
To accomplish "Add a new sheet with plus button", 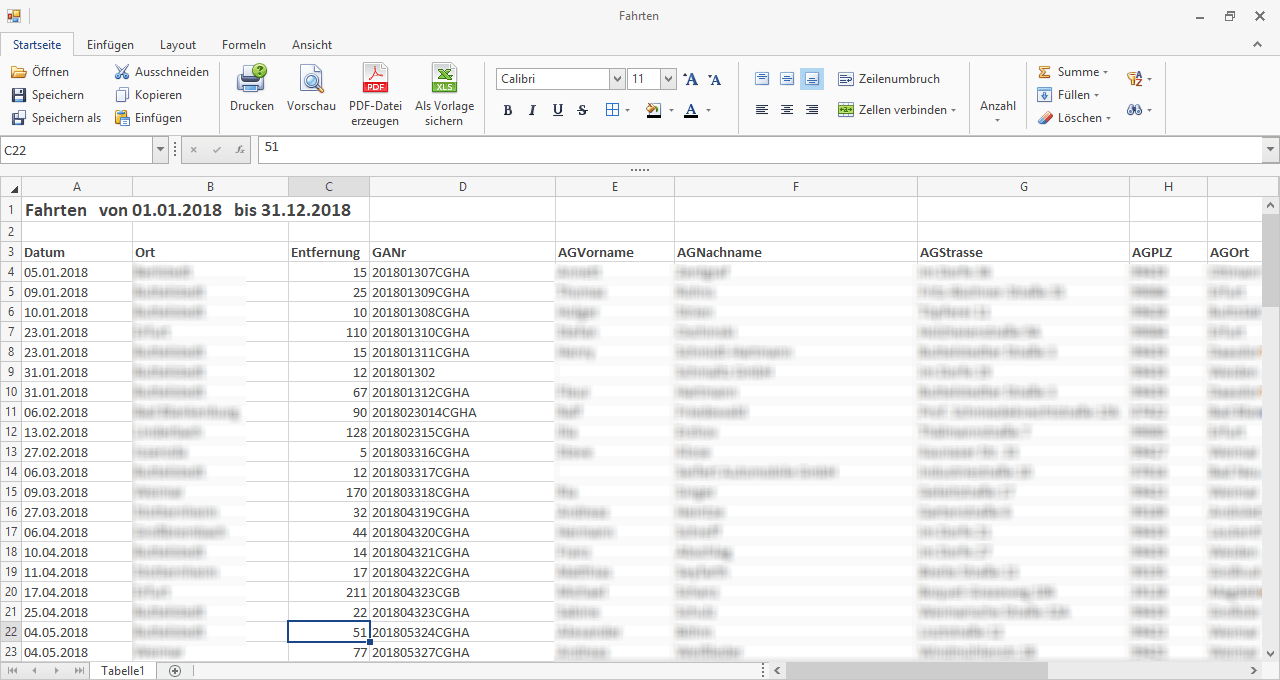I will (175, 671).
